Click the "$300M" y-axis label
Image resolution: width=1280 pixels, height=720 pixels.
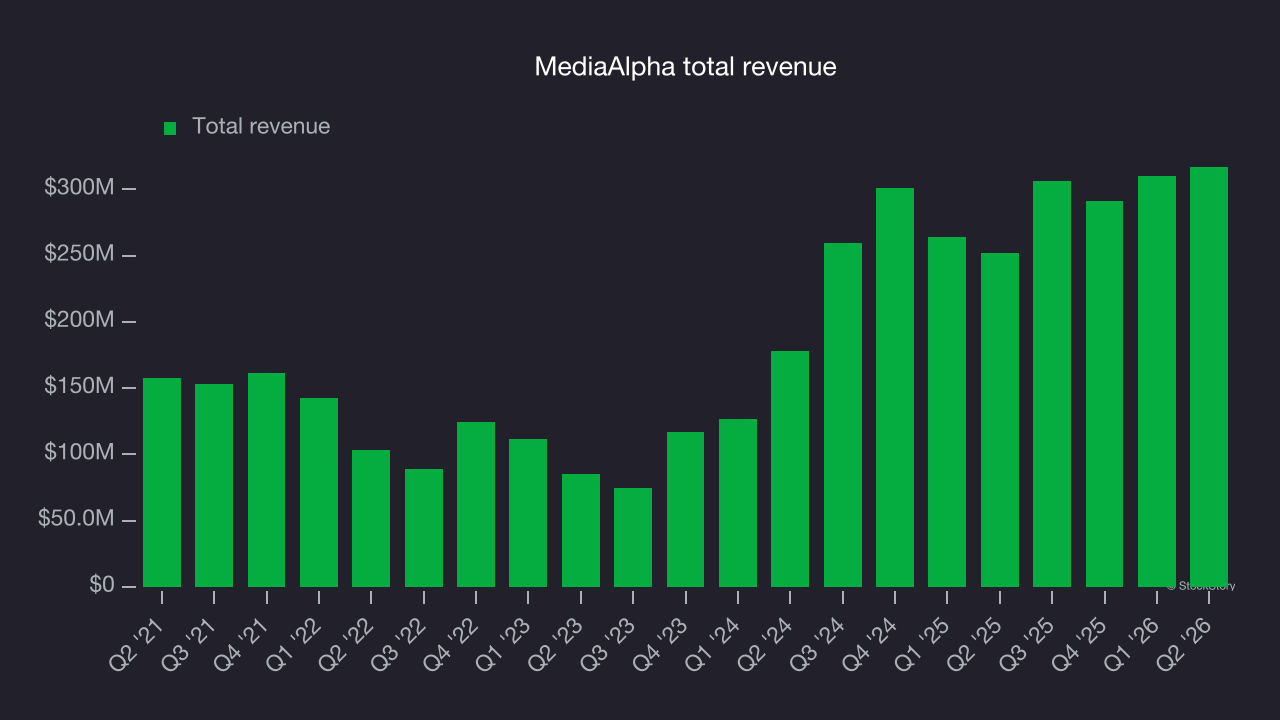tap(80, 188)
